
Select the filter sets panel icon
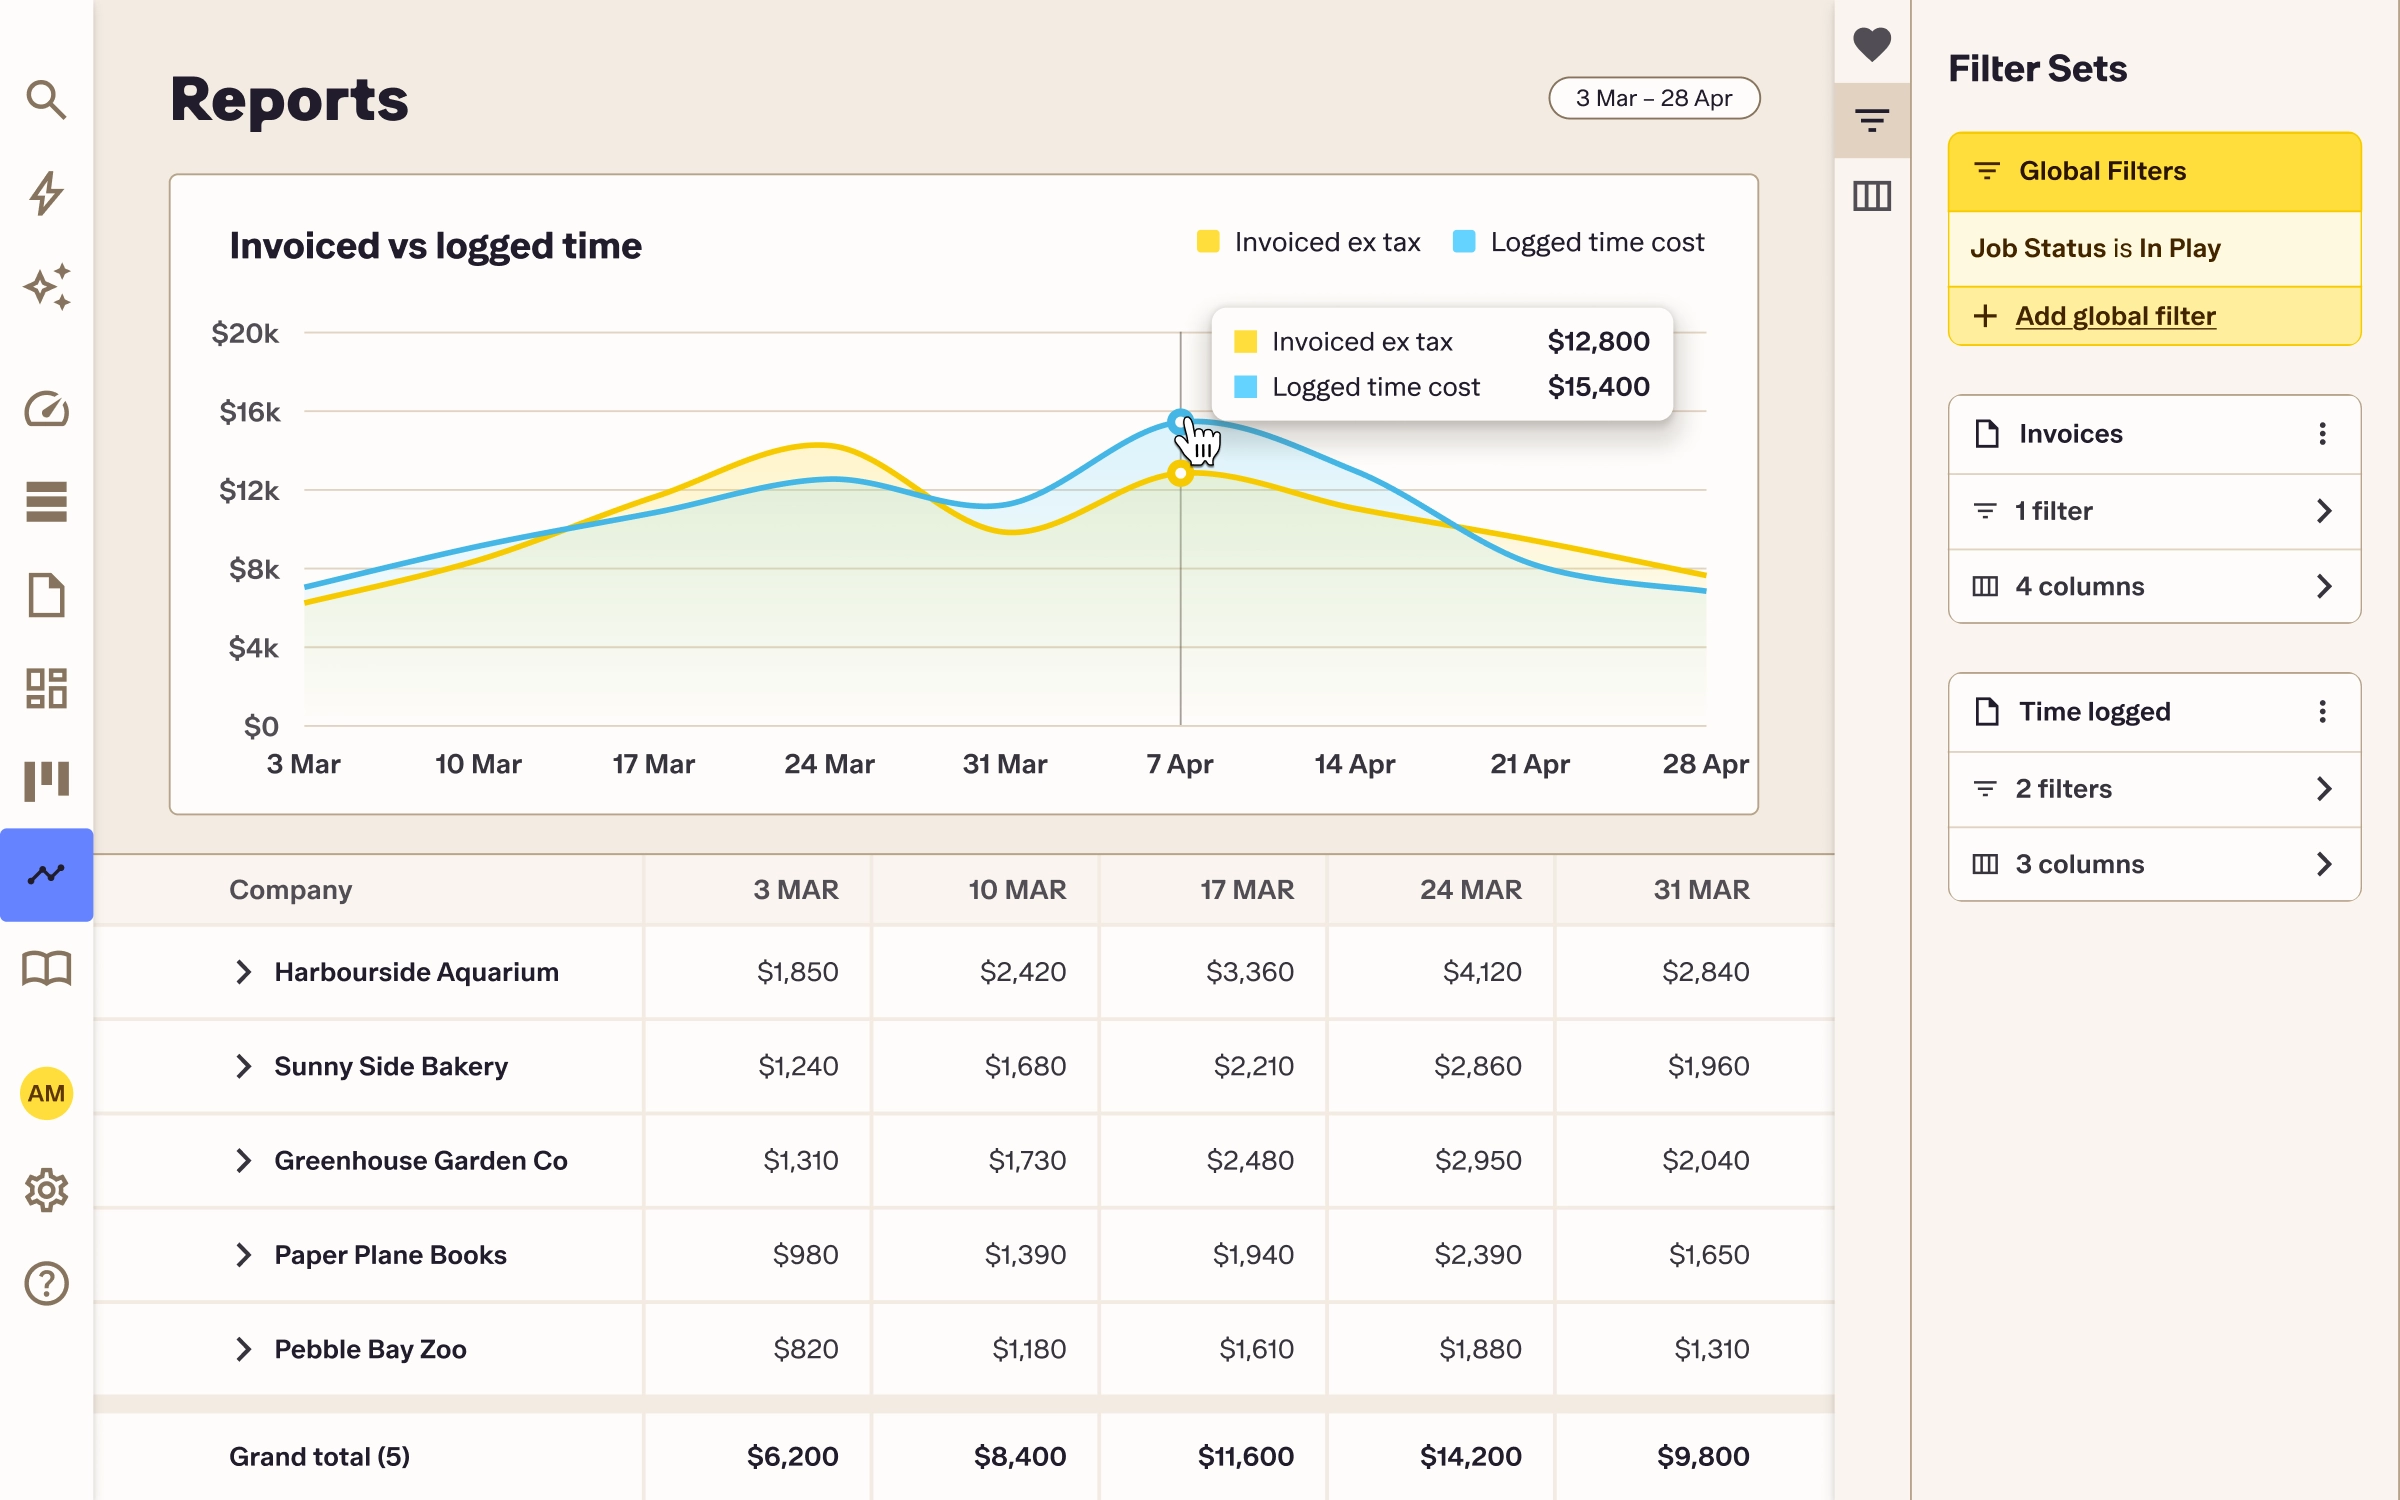click(1872, 121)
